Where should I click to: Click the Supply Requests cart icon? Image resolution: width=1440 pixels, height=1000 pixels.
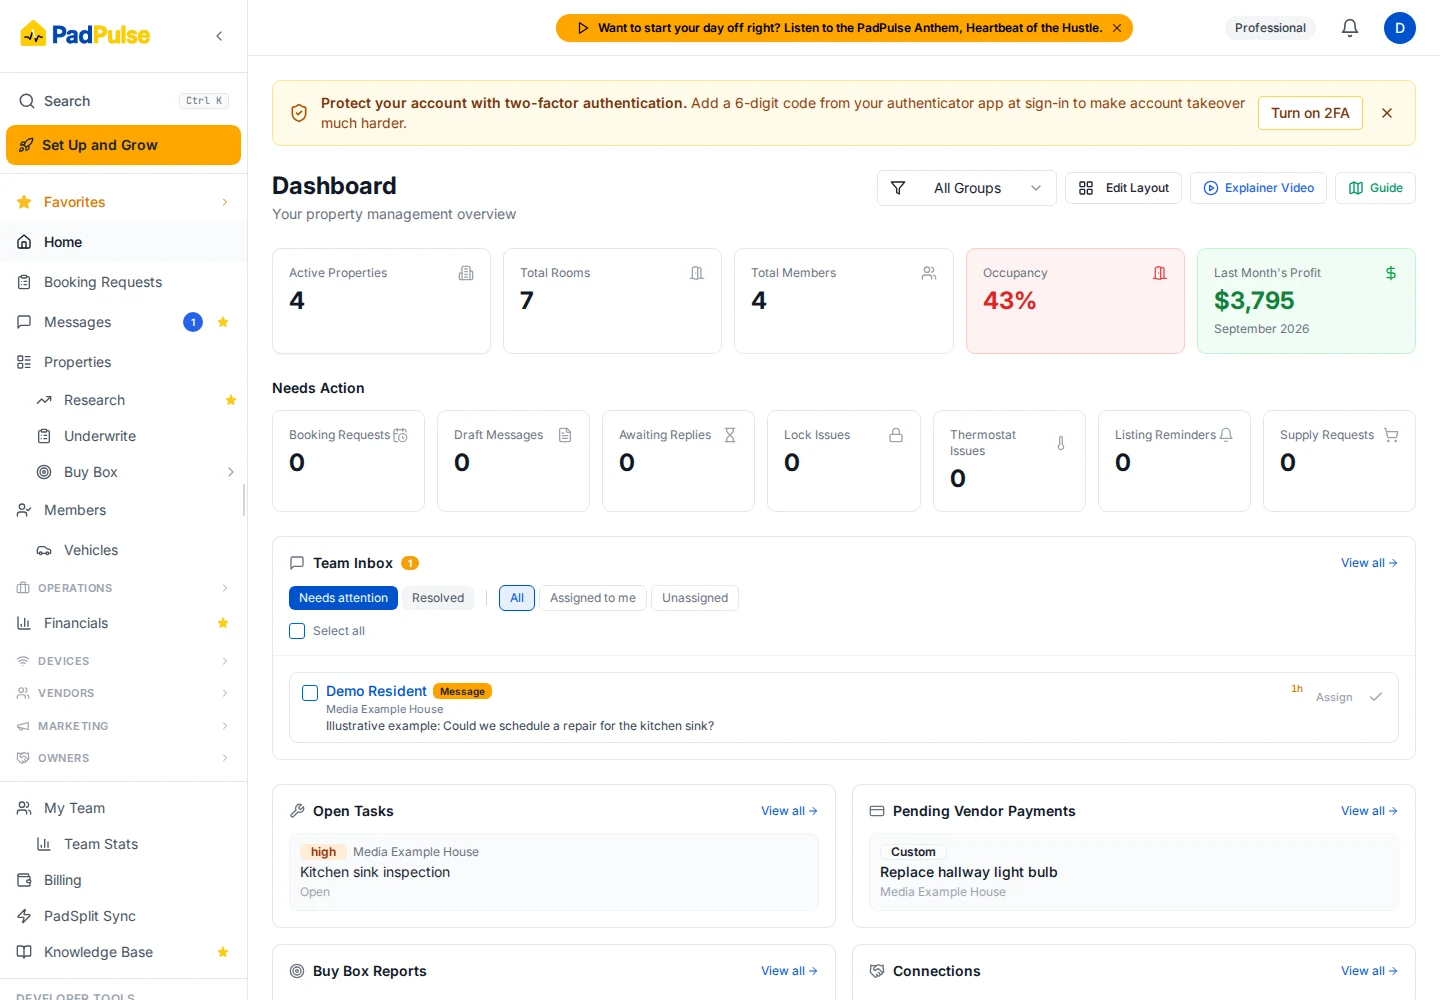coord(1391,435)
